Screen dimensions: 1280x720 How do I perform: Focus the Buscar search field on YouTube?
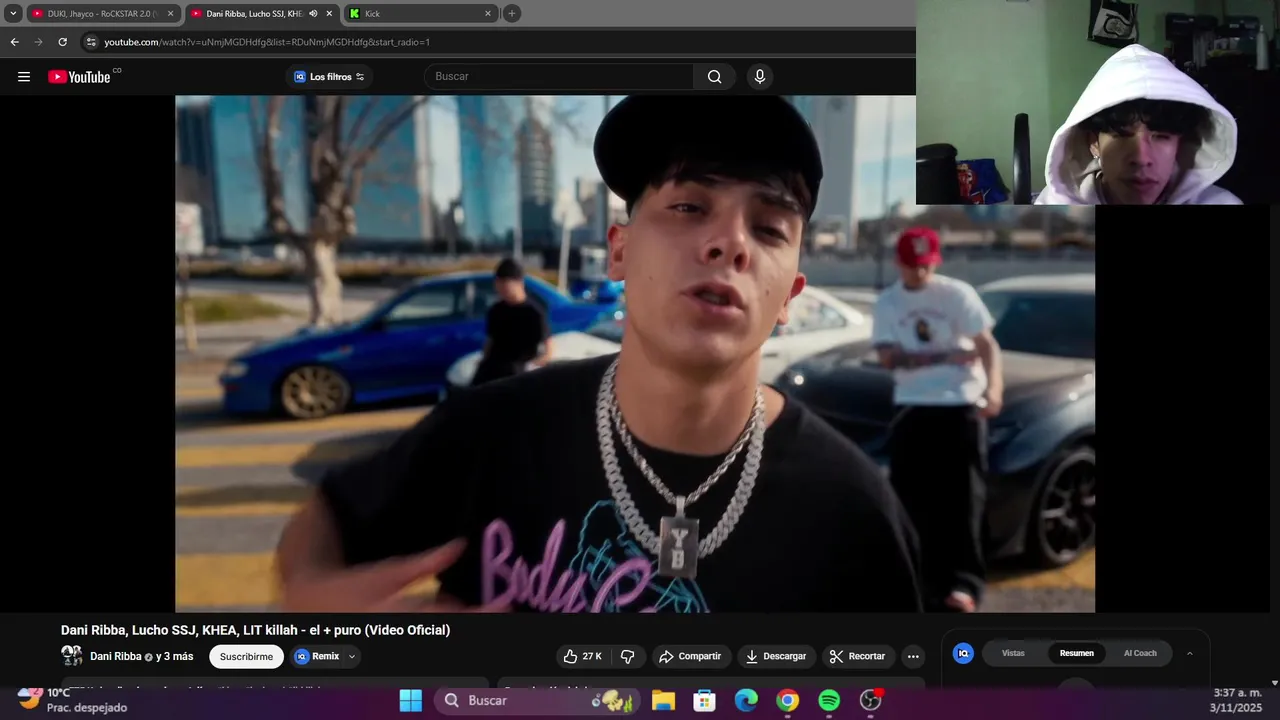coord(559,76)
